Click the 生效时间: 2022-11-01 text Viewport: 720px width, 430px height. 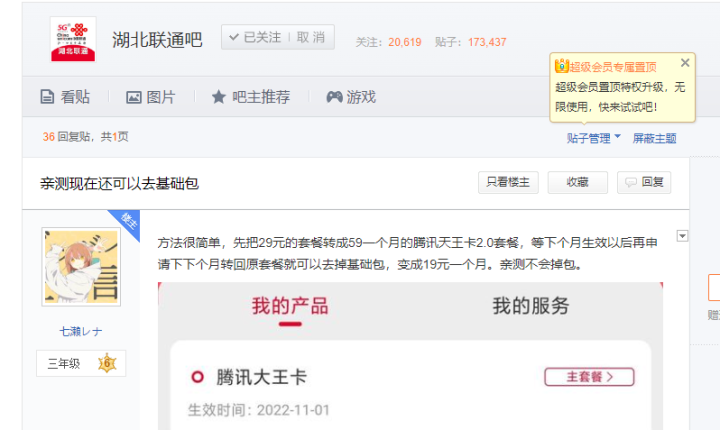coord(259,410)
